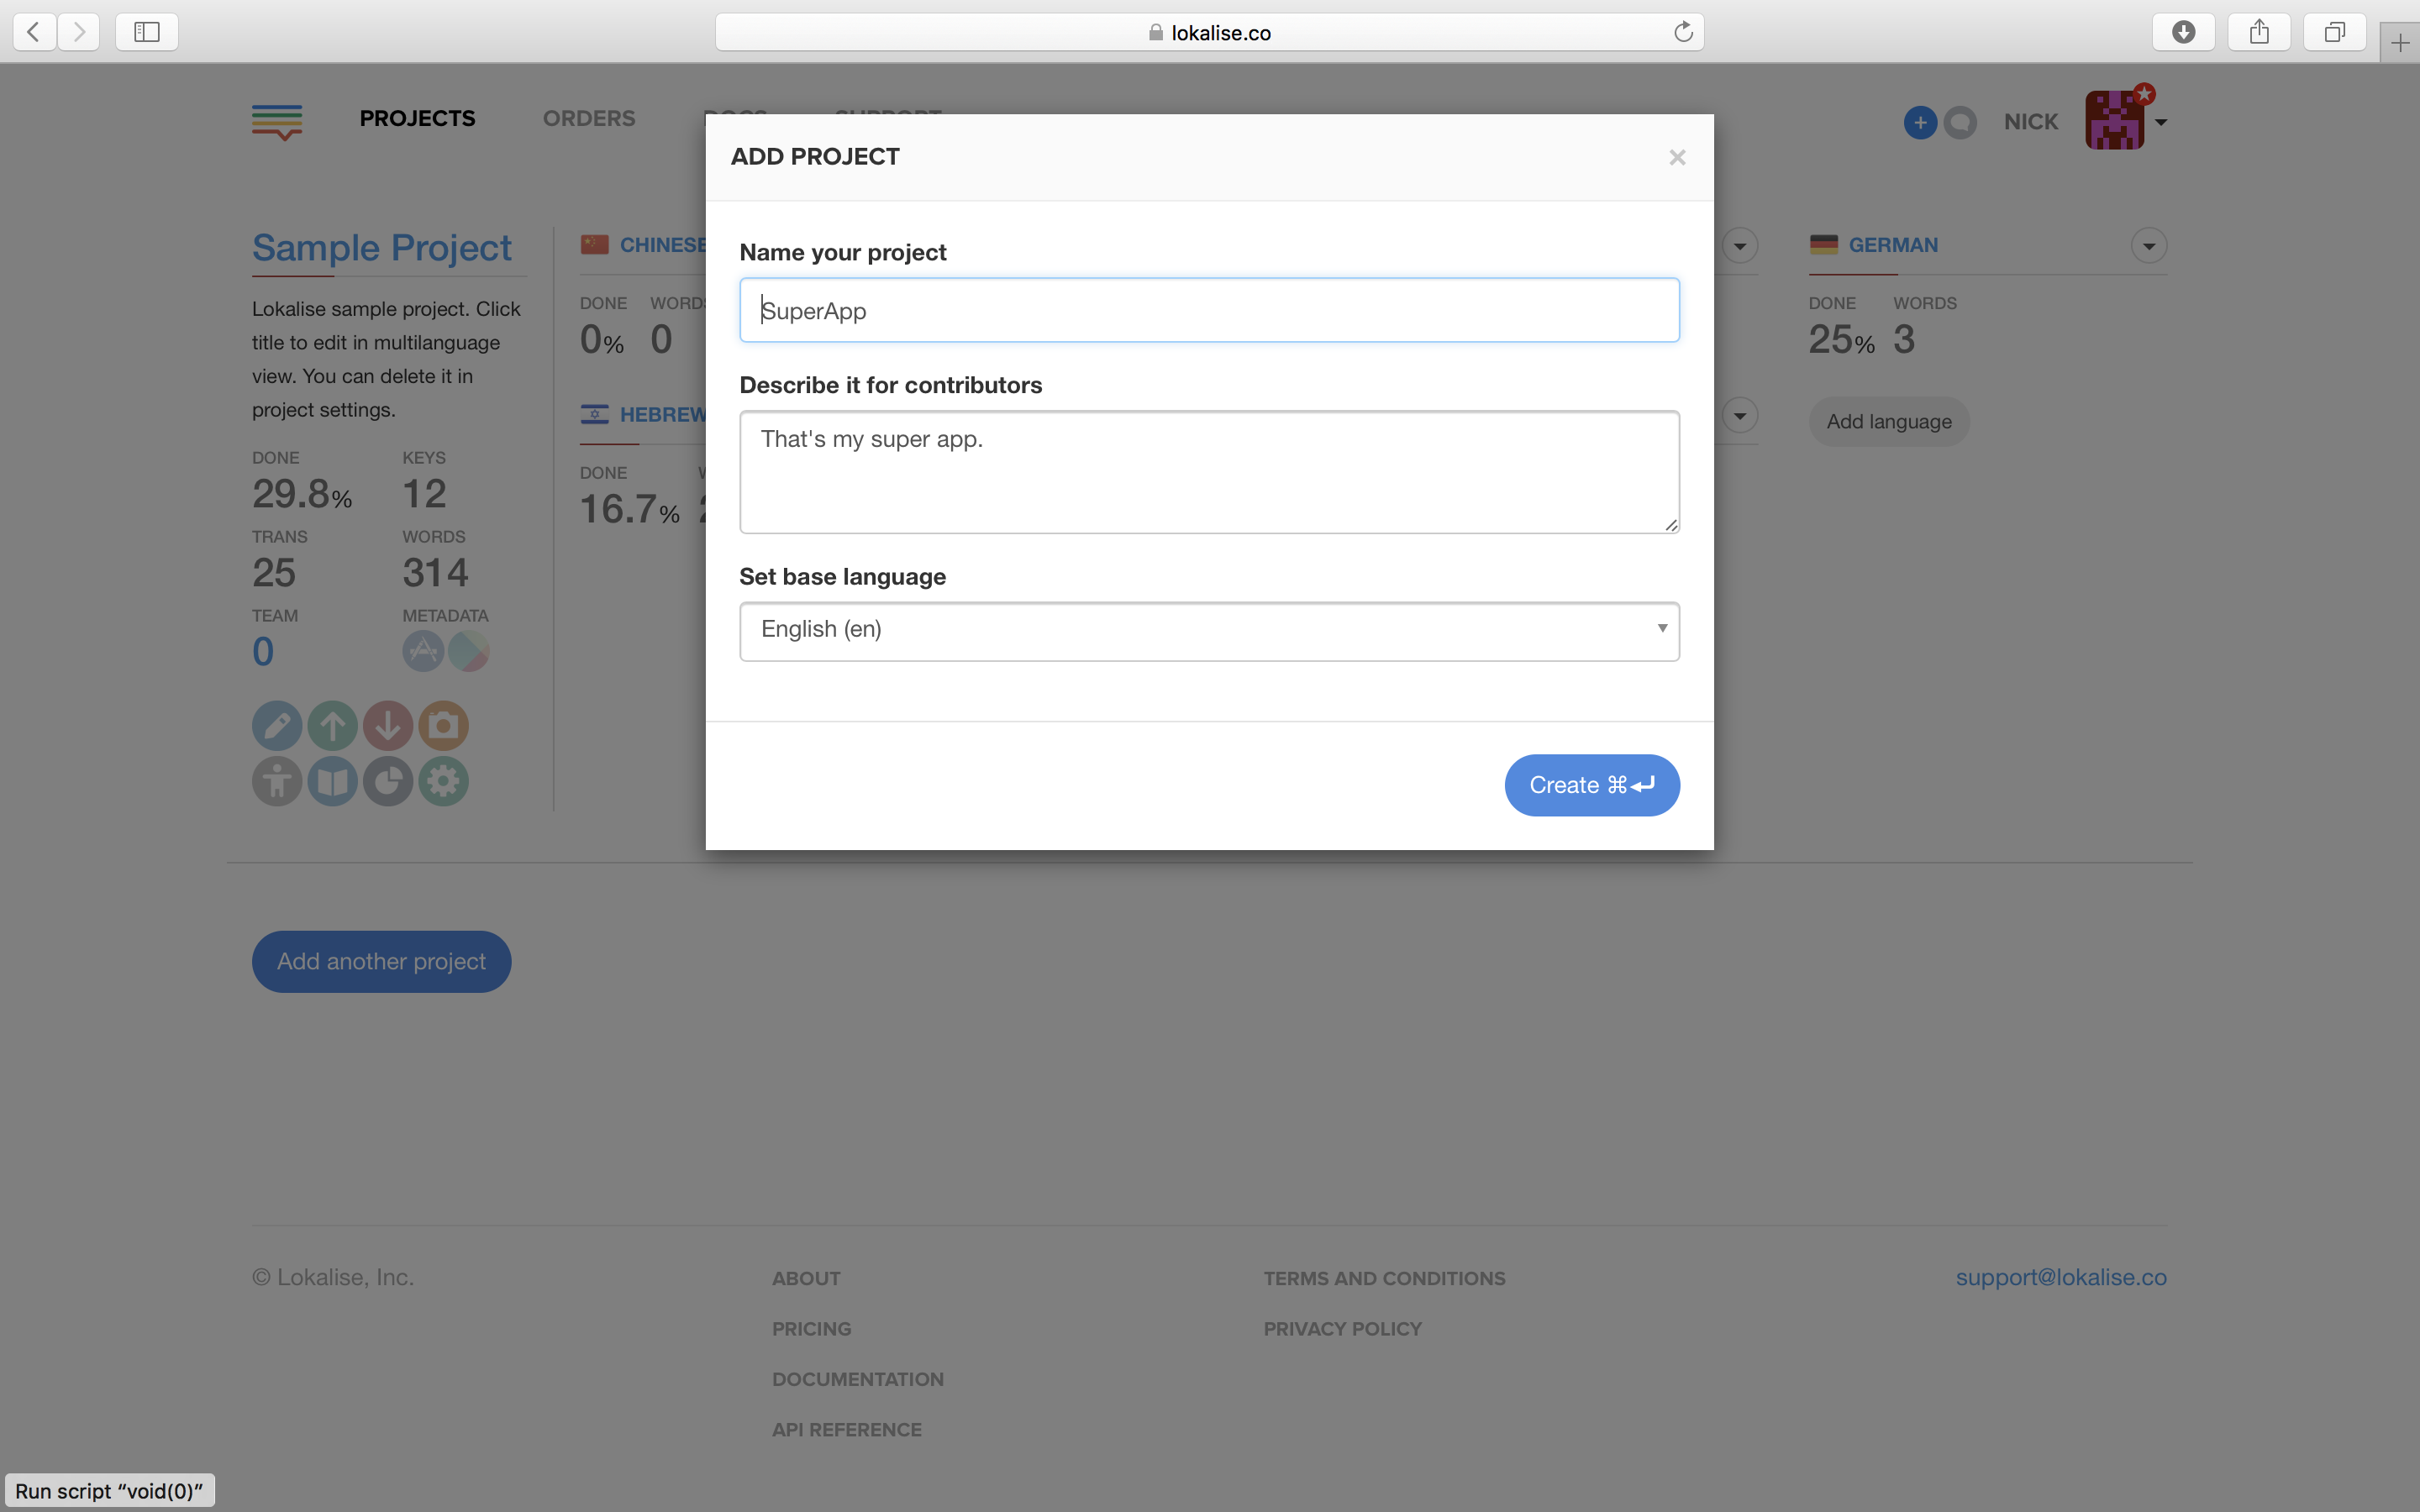Click the TEAM count 0
The width and height of the screenshot is (2420, 1512).
262,652
